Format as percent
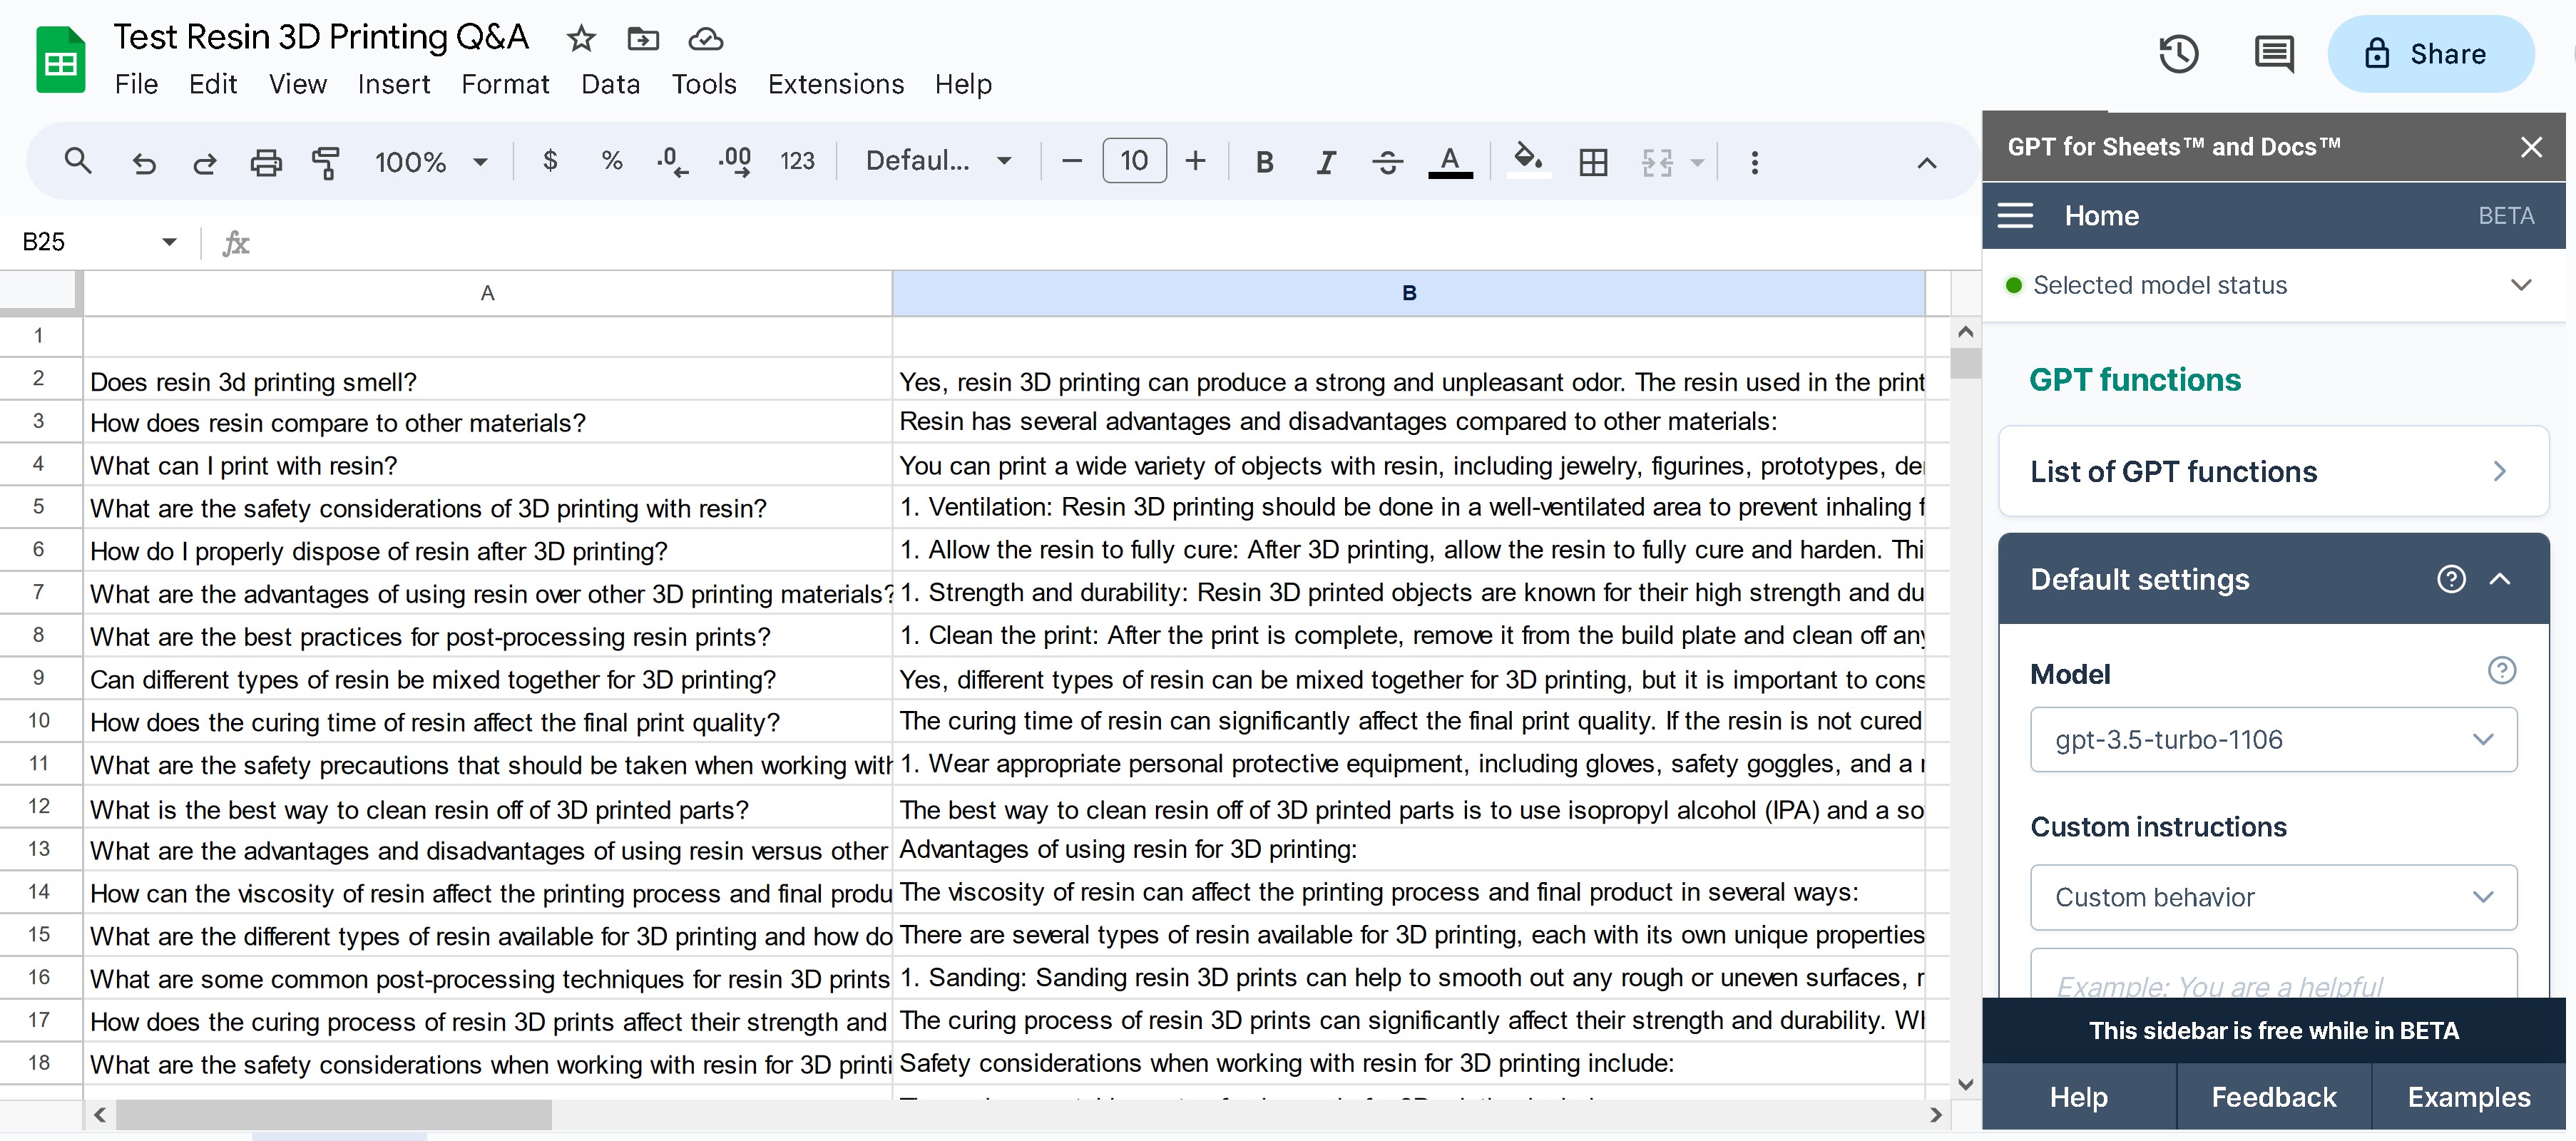Screen dimensions: 2576x1141 coord(612,161)
